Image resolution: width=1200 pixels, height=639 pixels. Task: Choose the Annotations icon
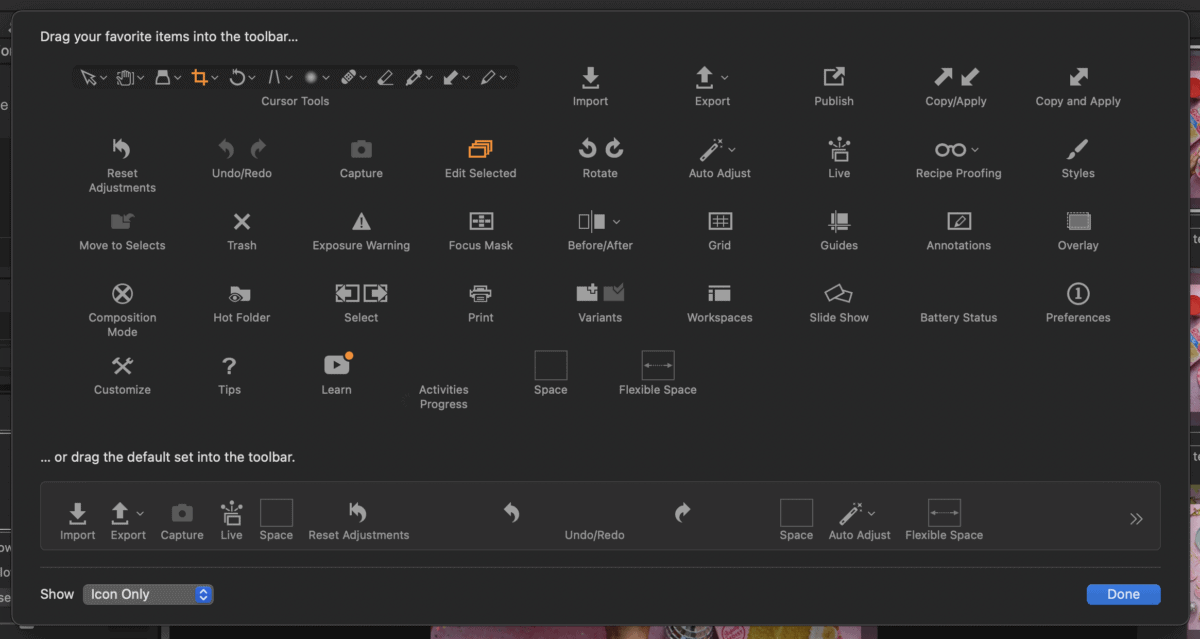(958, 222)
